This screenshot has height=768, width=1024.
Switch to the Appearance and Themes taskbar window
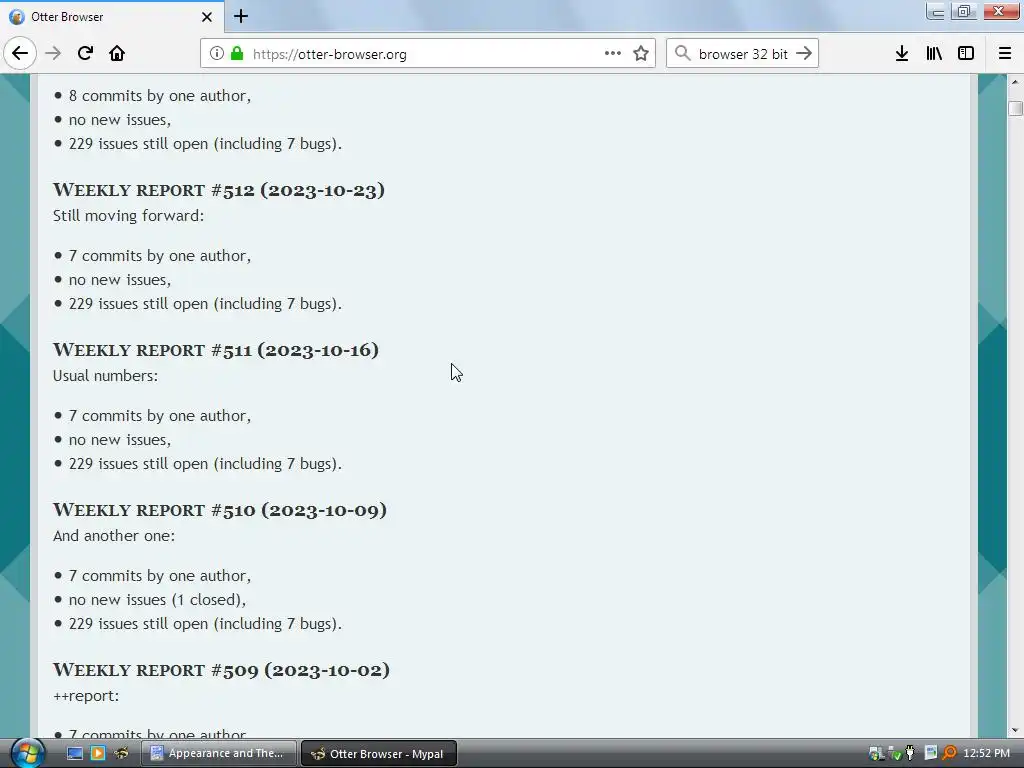(219, 754)
